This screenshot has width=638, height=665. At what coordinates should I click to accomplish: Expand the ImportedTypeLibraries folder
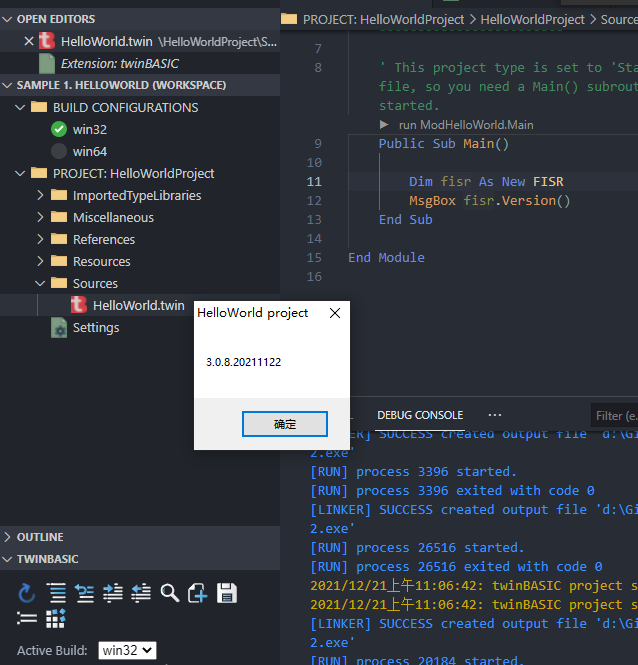coord(40,196)
